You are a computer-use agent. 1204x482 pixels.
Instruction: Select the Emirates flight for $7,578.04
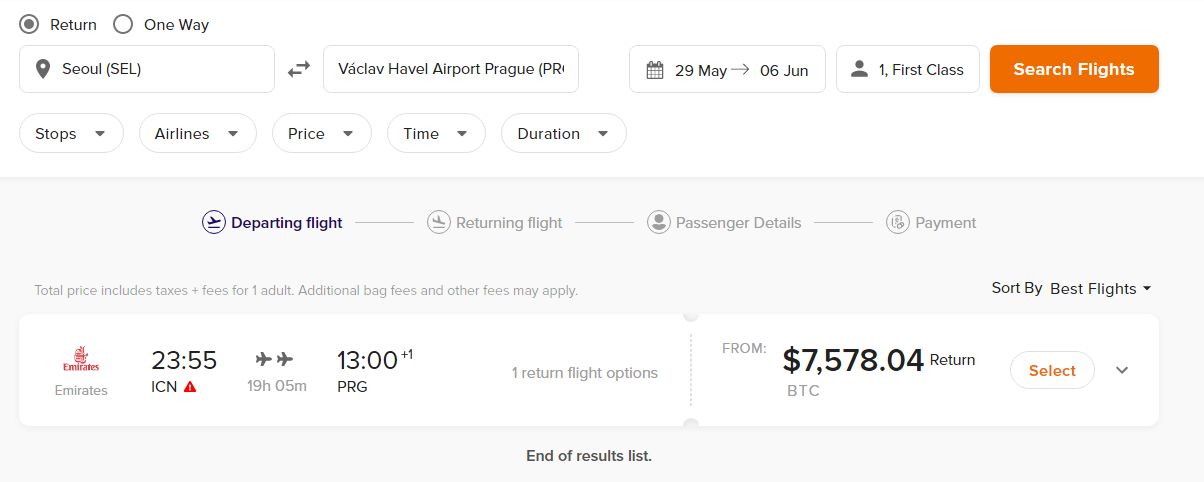click(1052, 370)
